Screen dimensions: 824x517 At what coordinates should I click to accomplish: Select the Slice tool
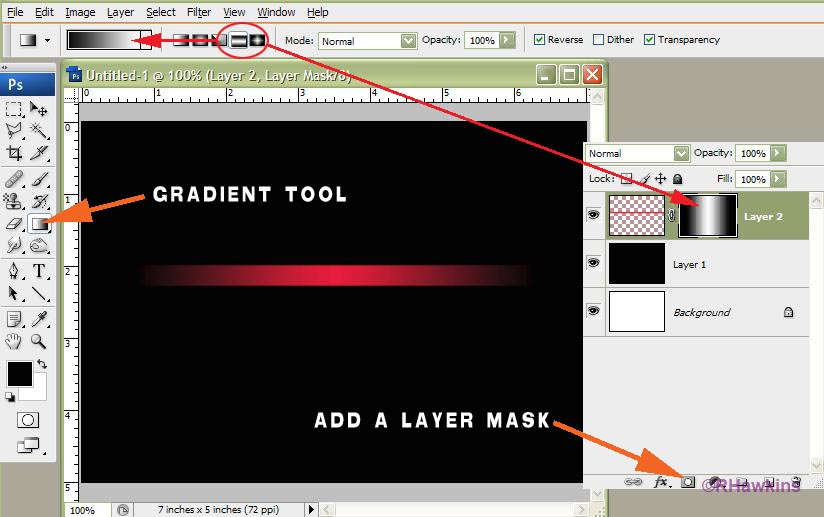[38, 153]
